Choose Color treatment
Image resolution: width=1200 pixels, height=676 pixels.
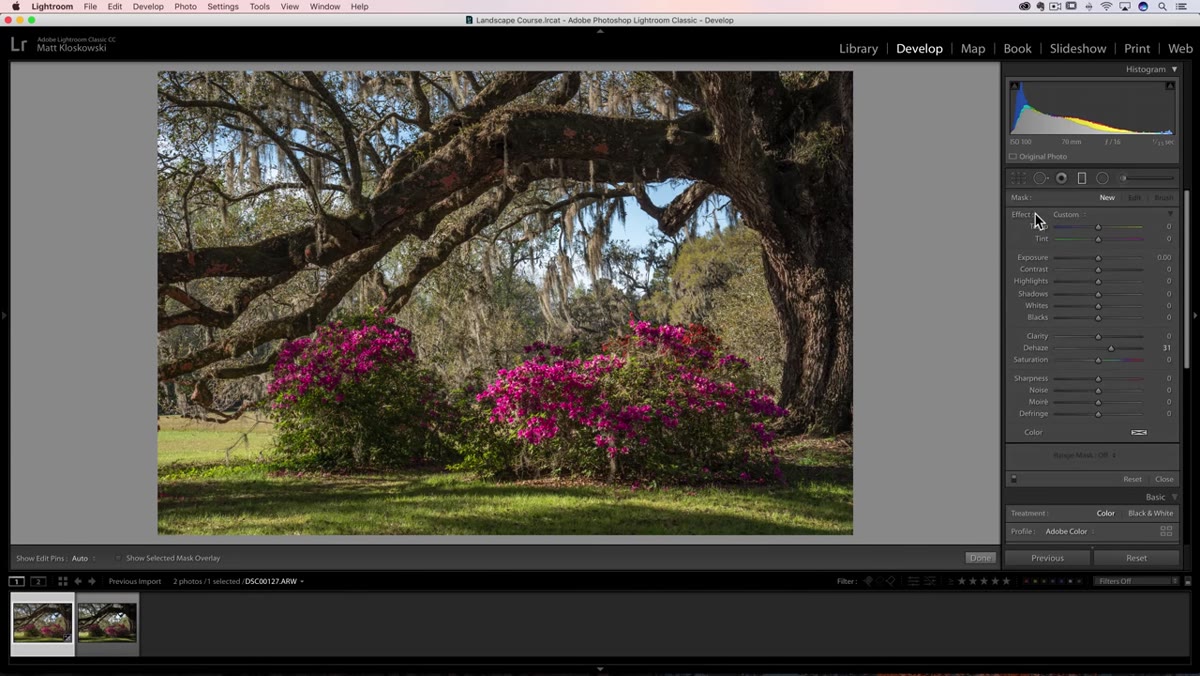1105,513
